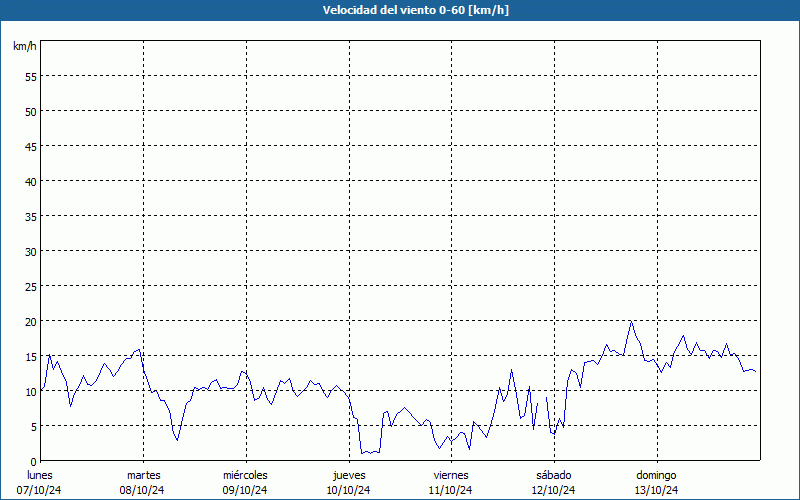Select the 10/10/24 date label
Screen dimensions: 800x500
[349, 490]
